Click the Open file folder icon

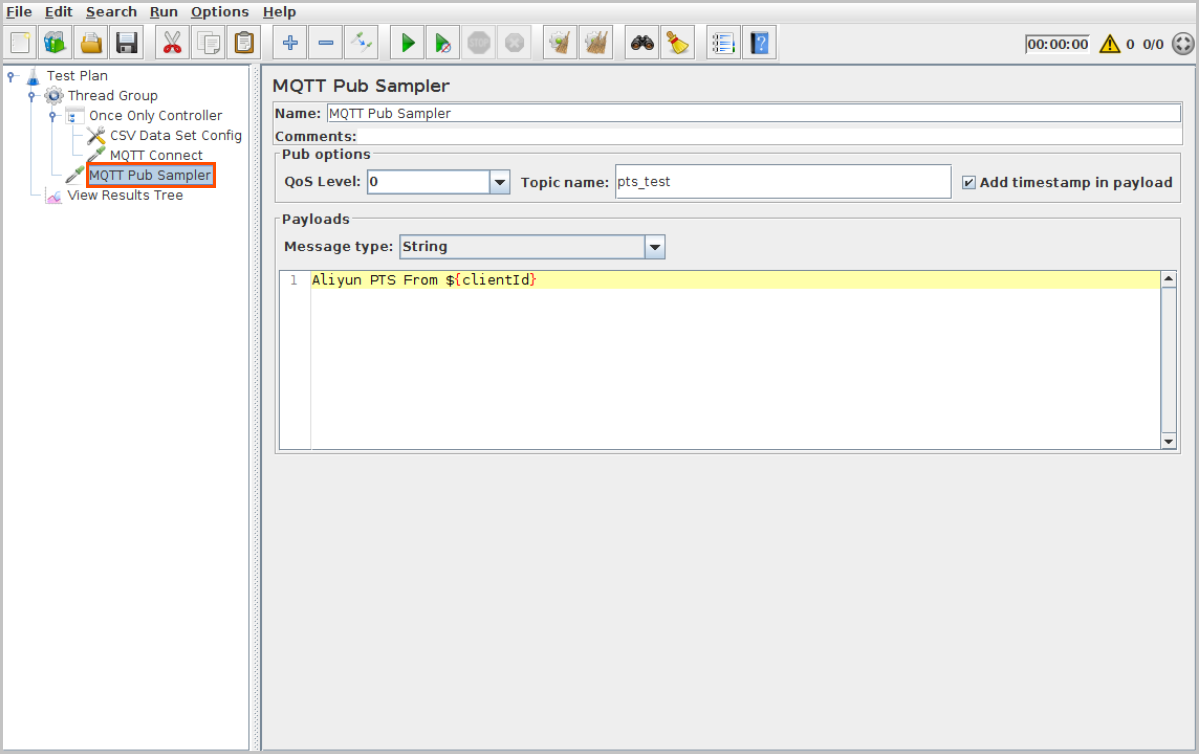coord(91,43)
